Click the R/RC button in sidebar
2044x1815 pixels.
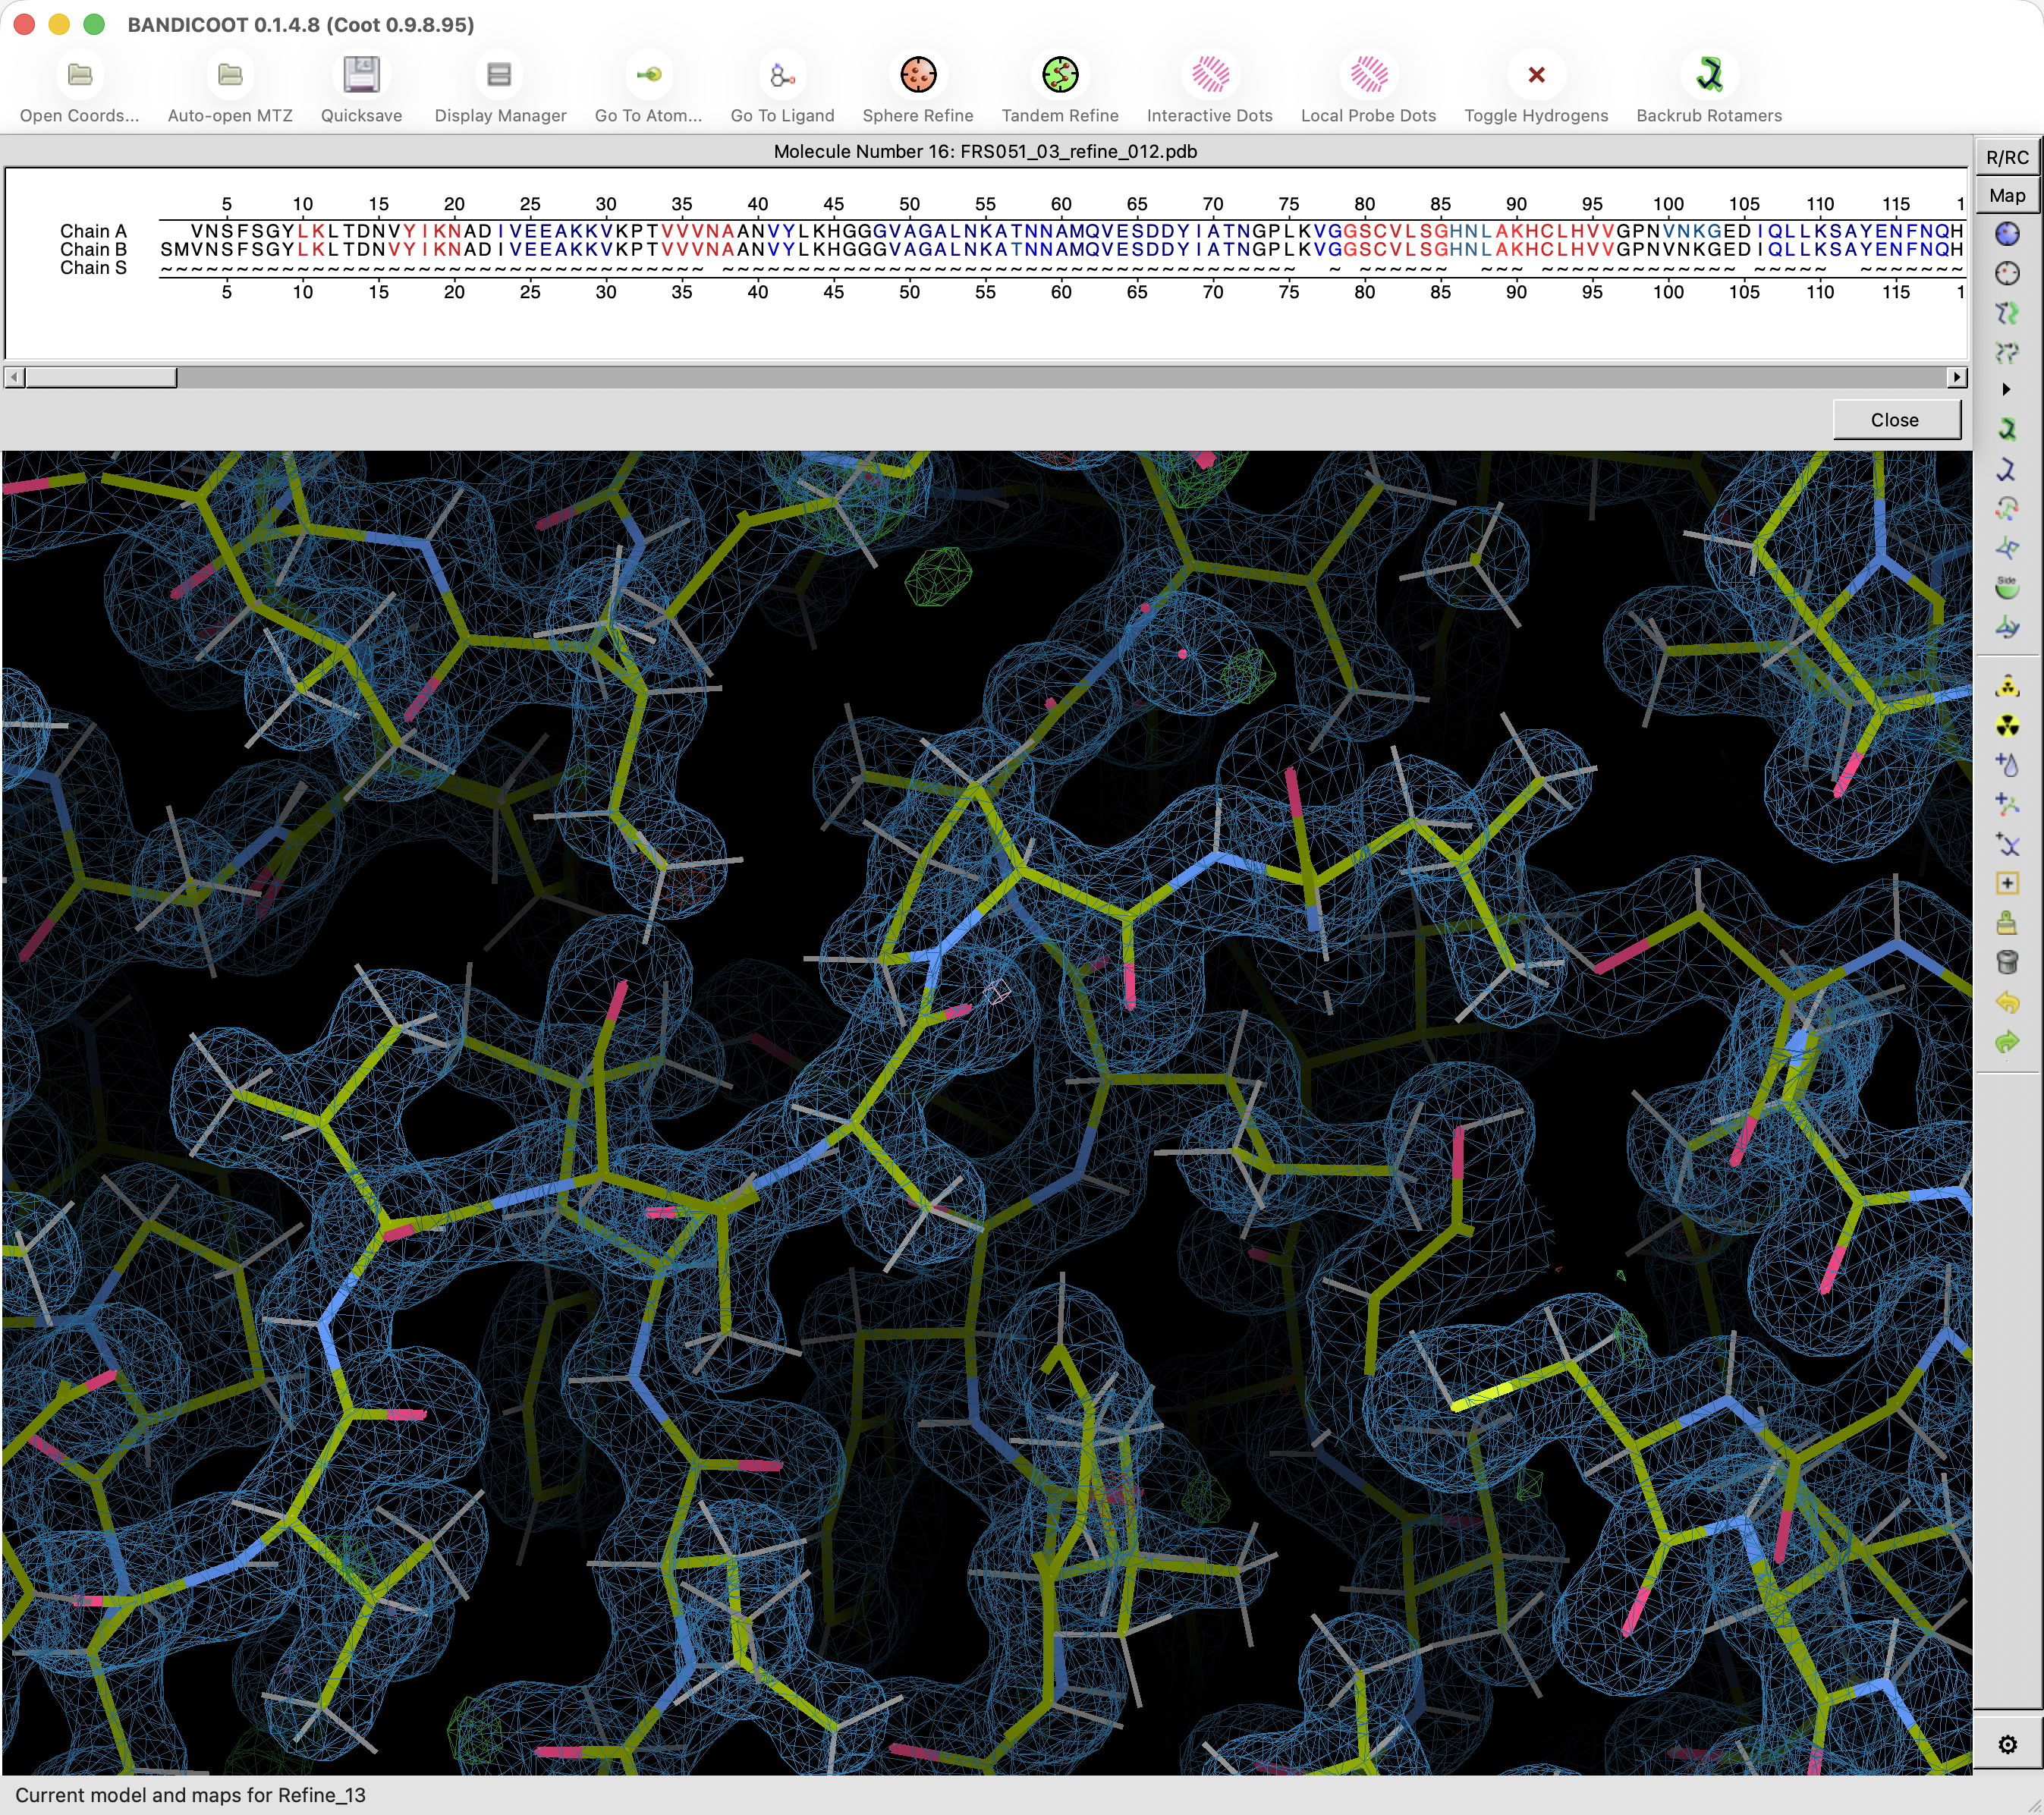[x=2007, y=157]
